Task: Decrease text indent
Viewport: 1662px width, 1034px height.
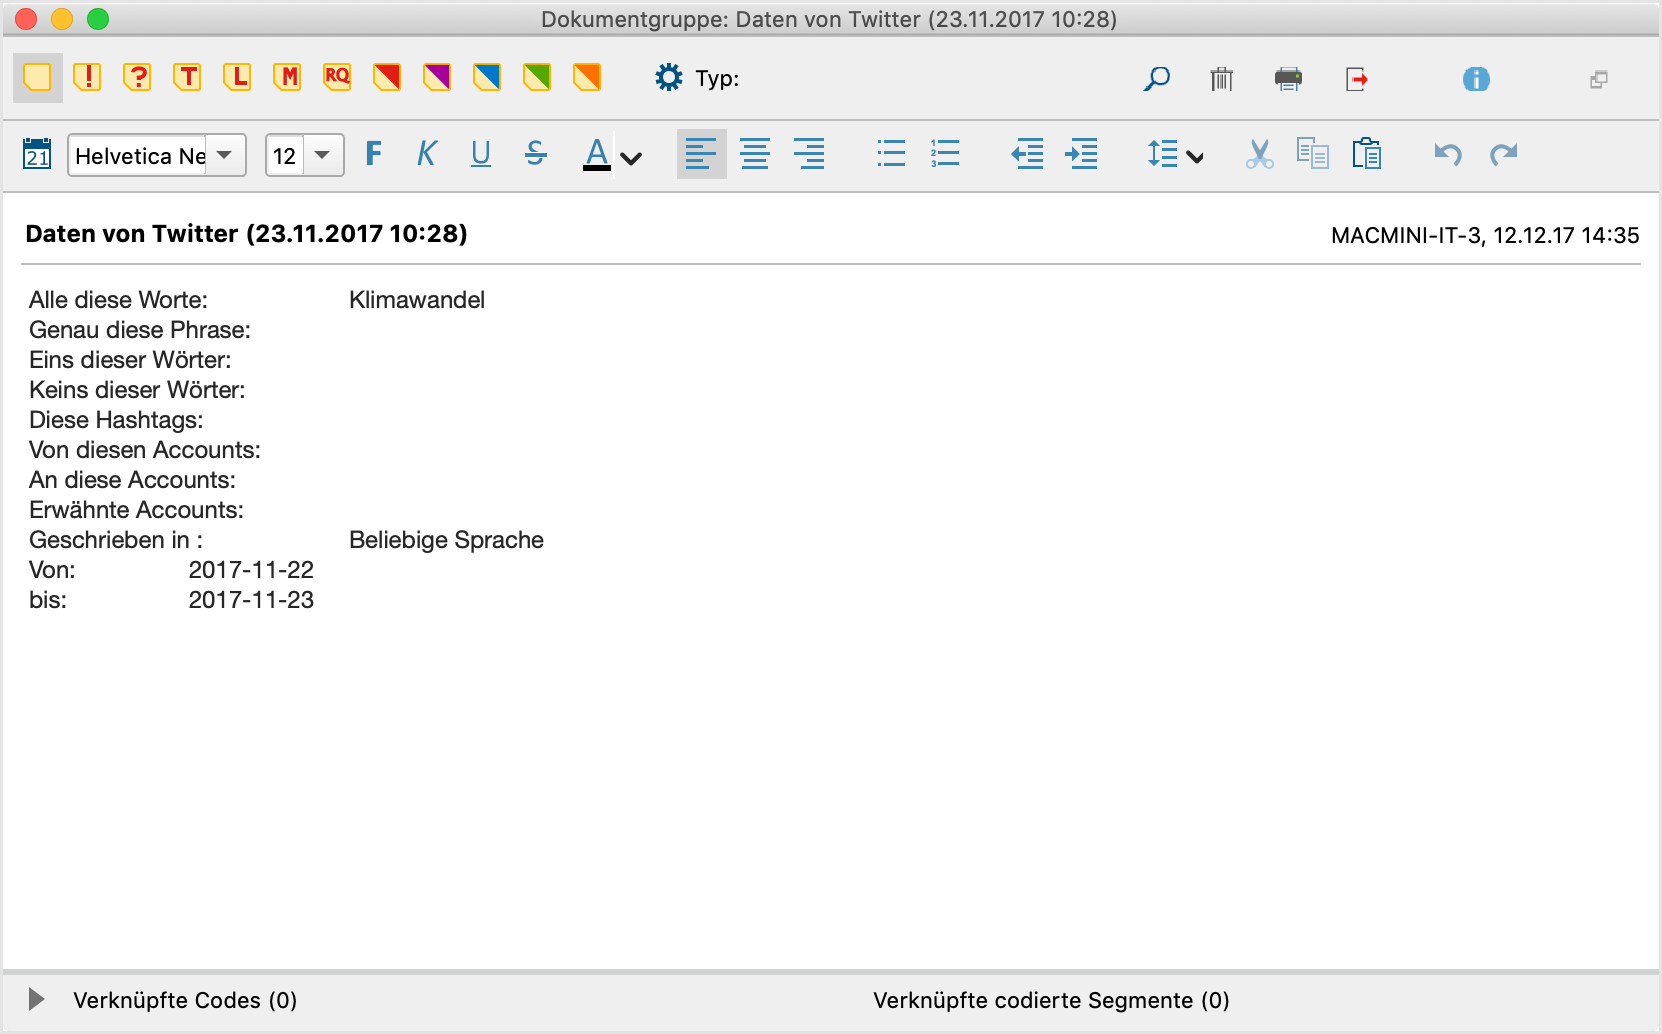Action: [x=1027, y=154]
